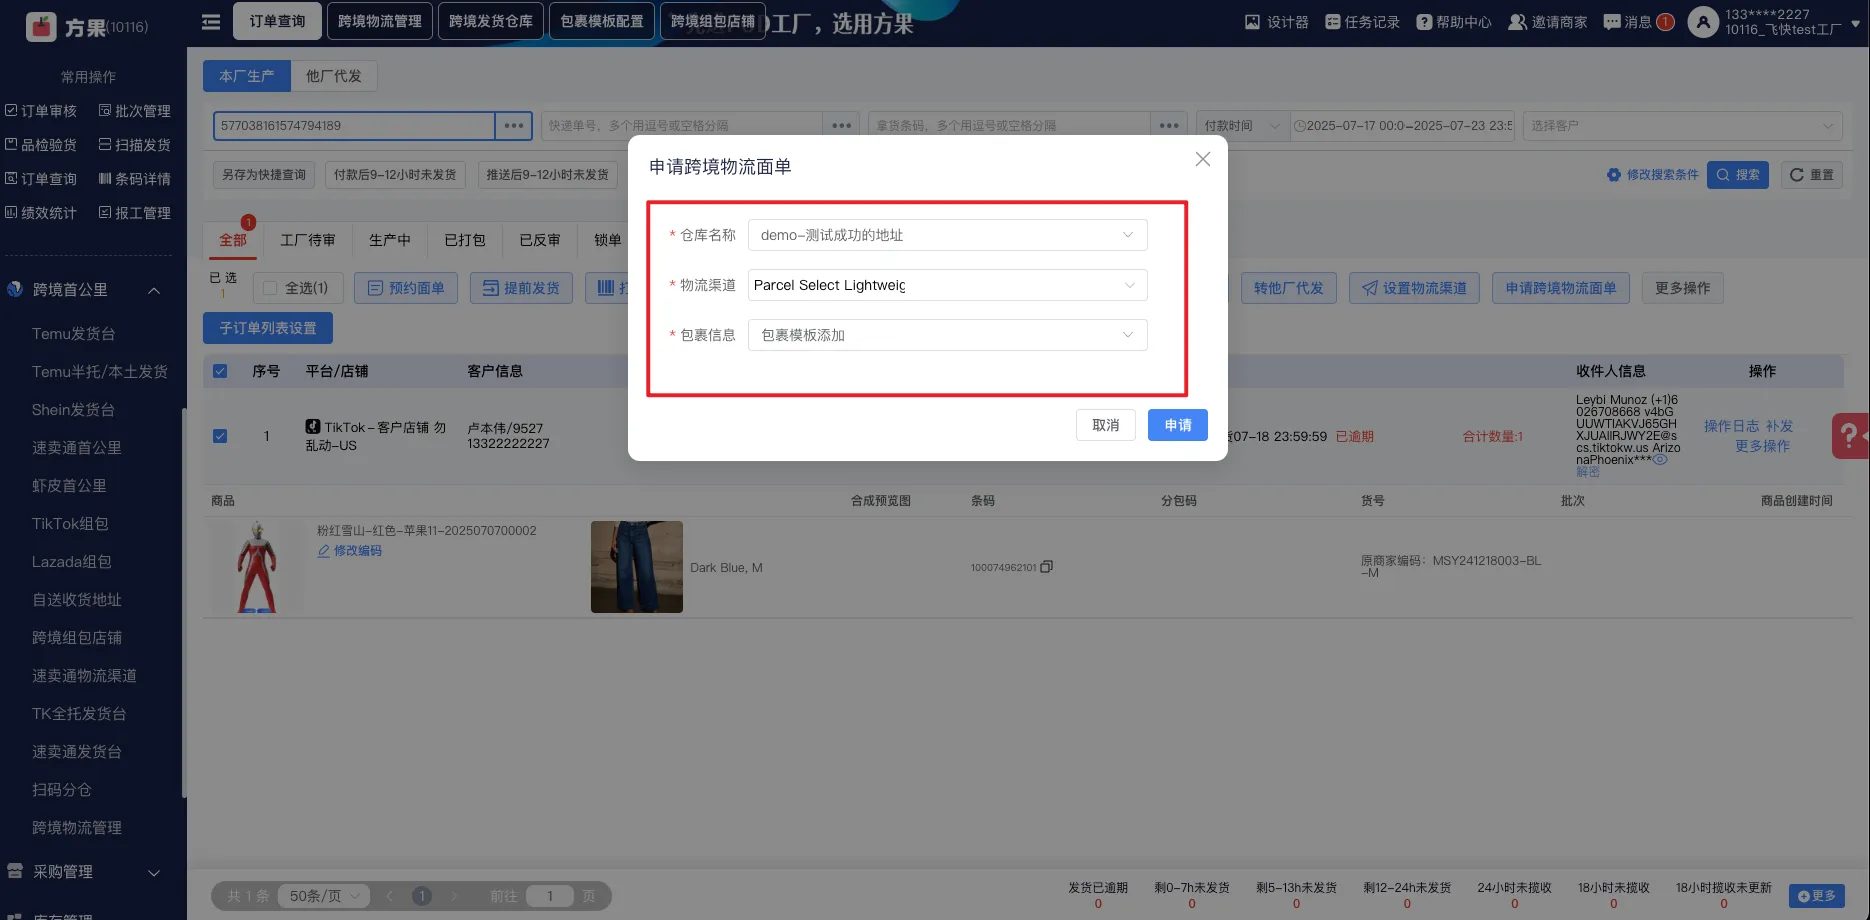Switch to the 跨境发货仓库 tab
This screenshot has height=920, width=1870.
click(491, 21)
